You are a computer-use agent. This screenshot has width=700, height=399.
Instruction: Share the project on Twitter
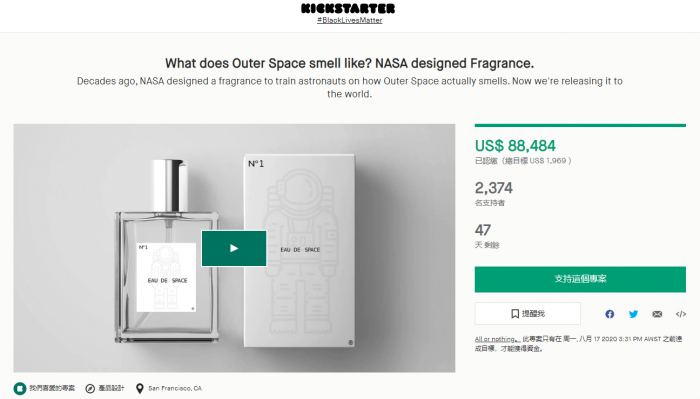633,314
